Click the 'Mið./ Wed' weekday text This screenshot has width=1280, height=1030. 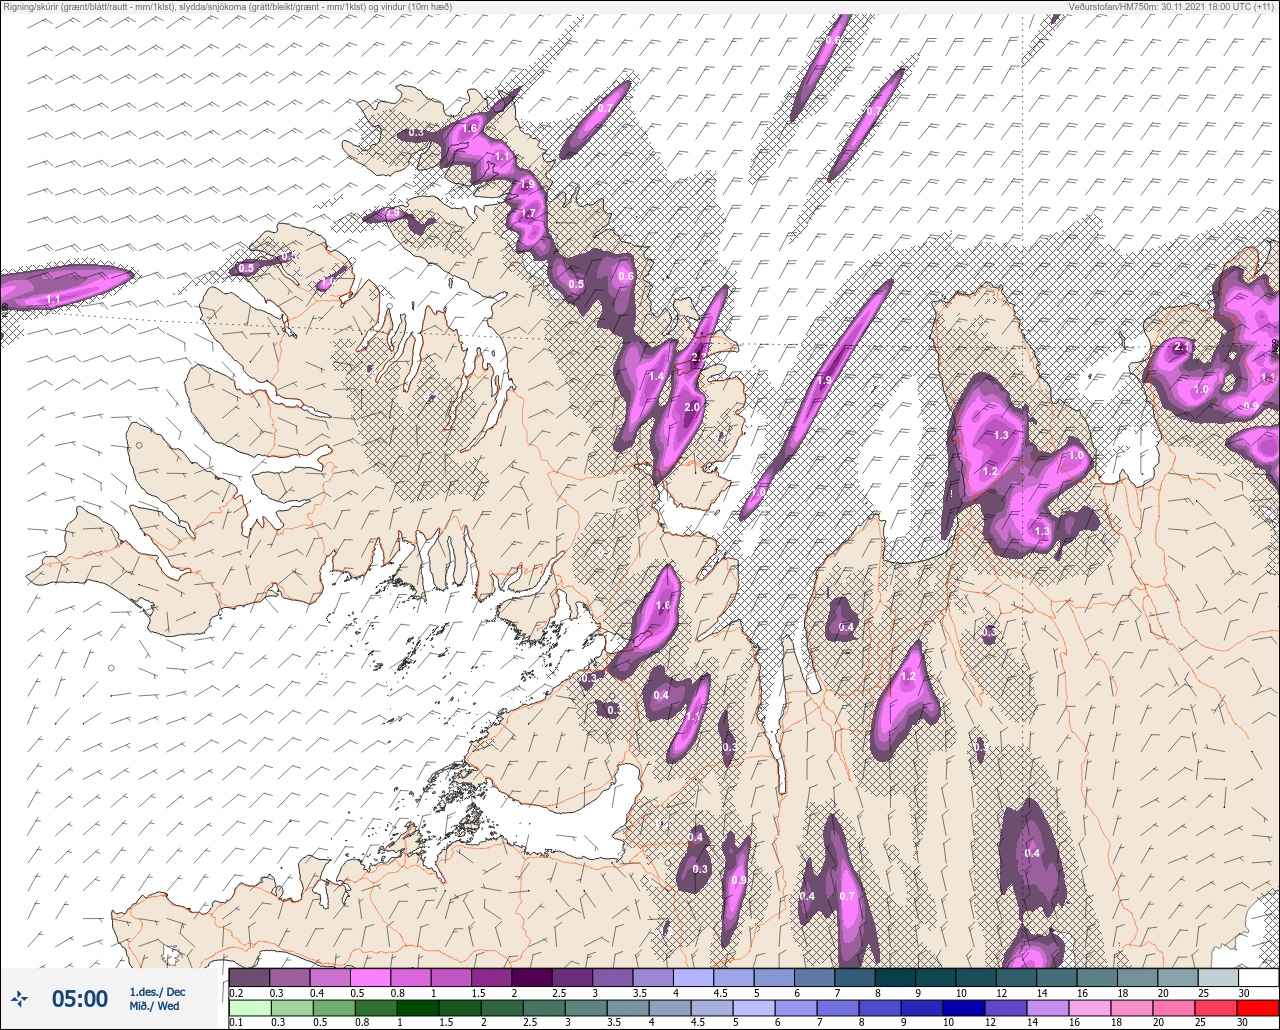155,1006
